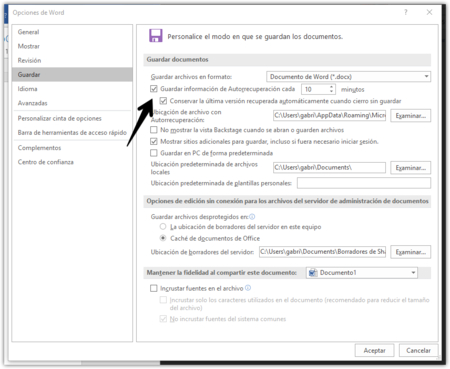Screen dimensions: 450x369
Task: Click Examinar for server drafts location
Action: 410,252
